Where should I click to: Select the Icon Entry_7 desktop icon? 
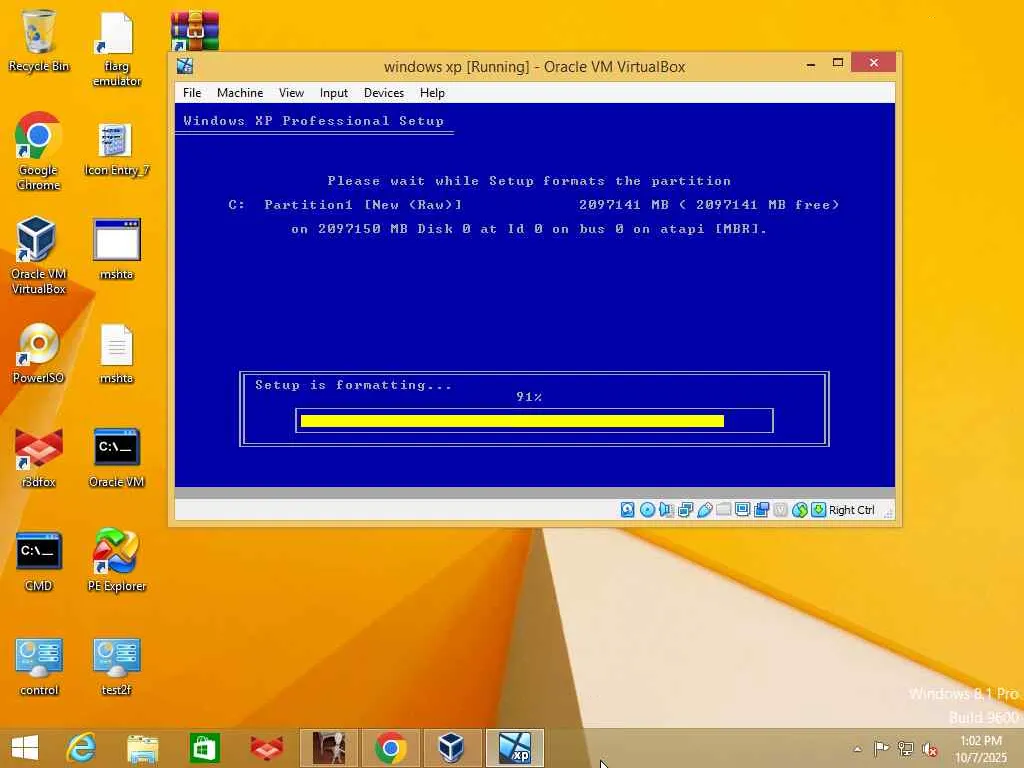[117, 150]
